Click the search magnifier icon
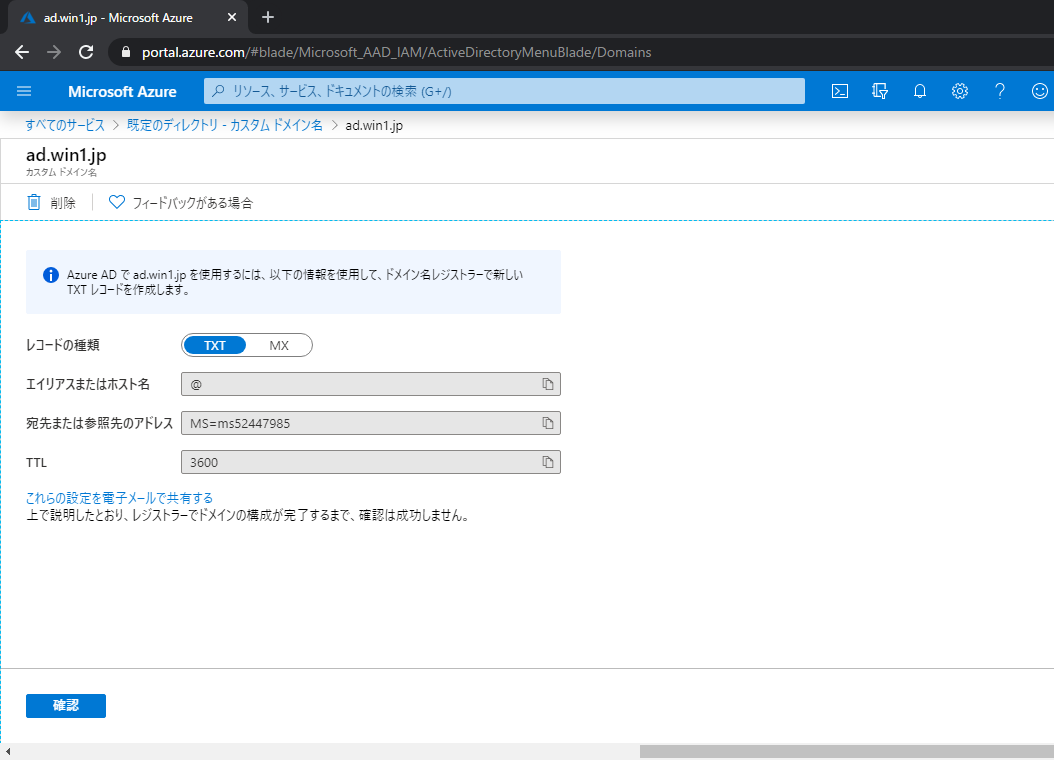This screenshot has height=760, width=1054. click(218, 91)
